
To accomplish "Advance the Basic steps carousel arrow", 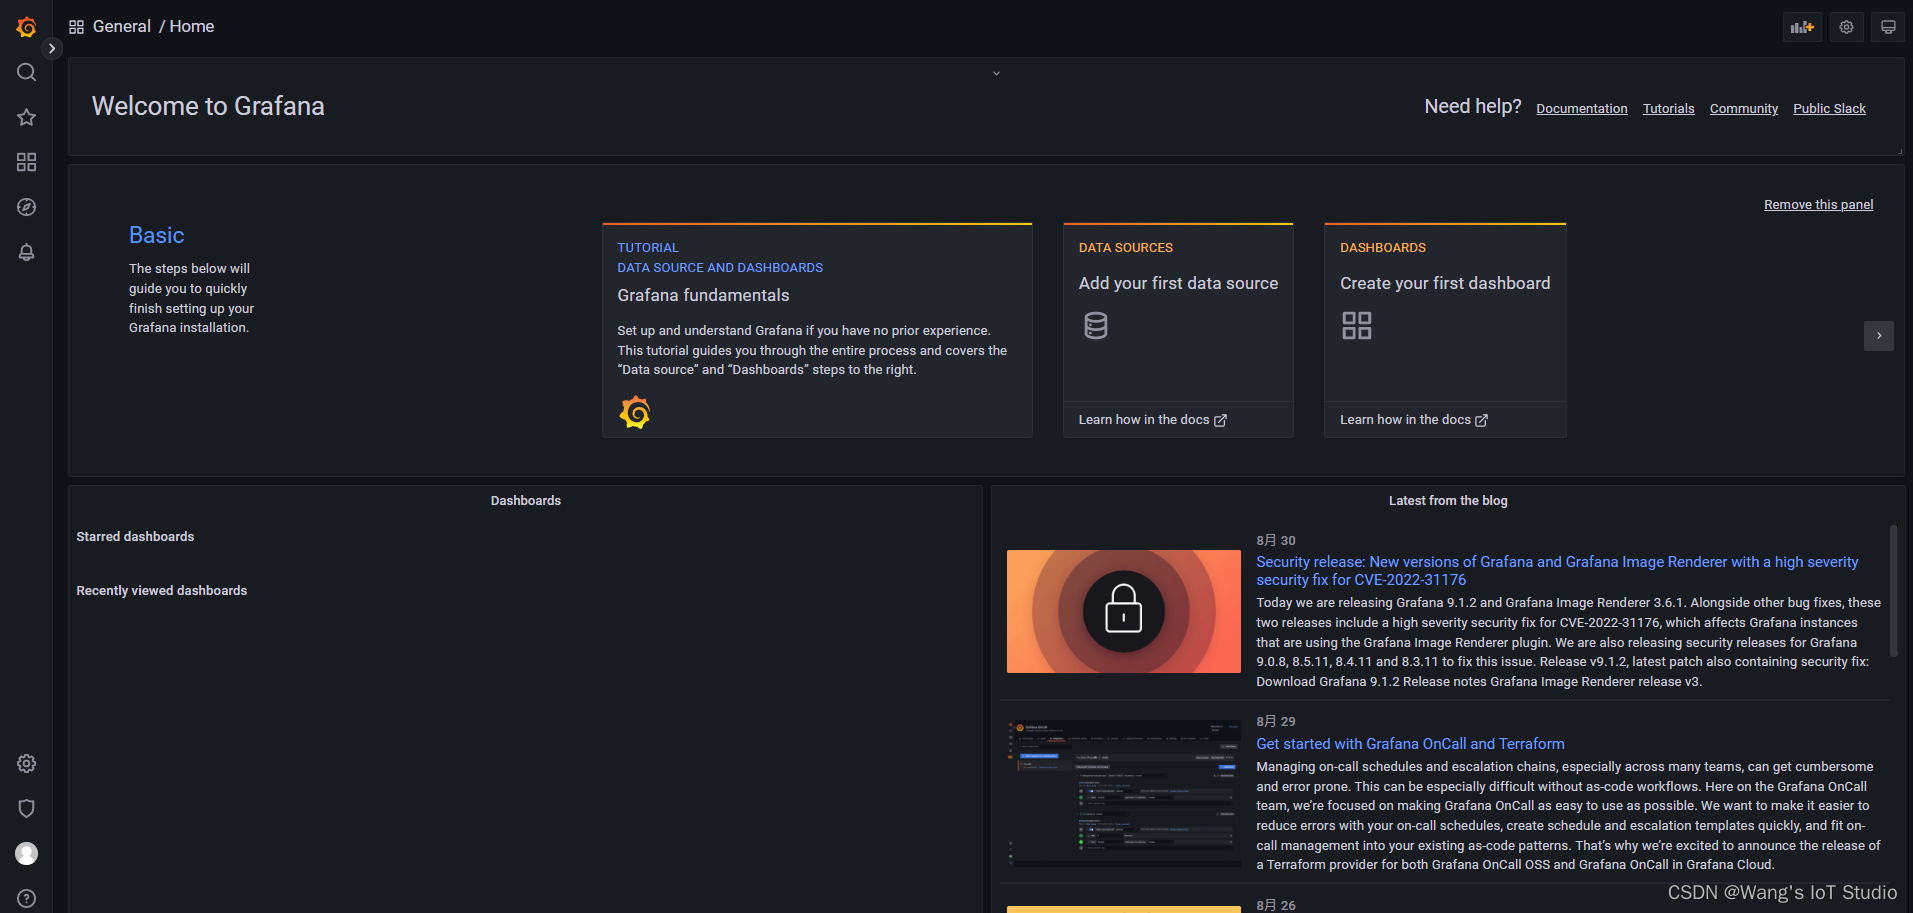I will point(1878,336).
